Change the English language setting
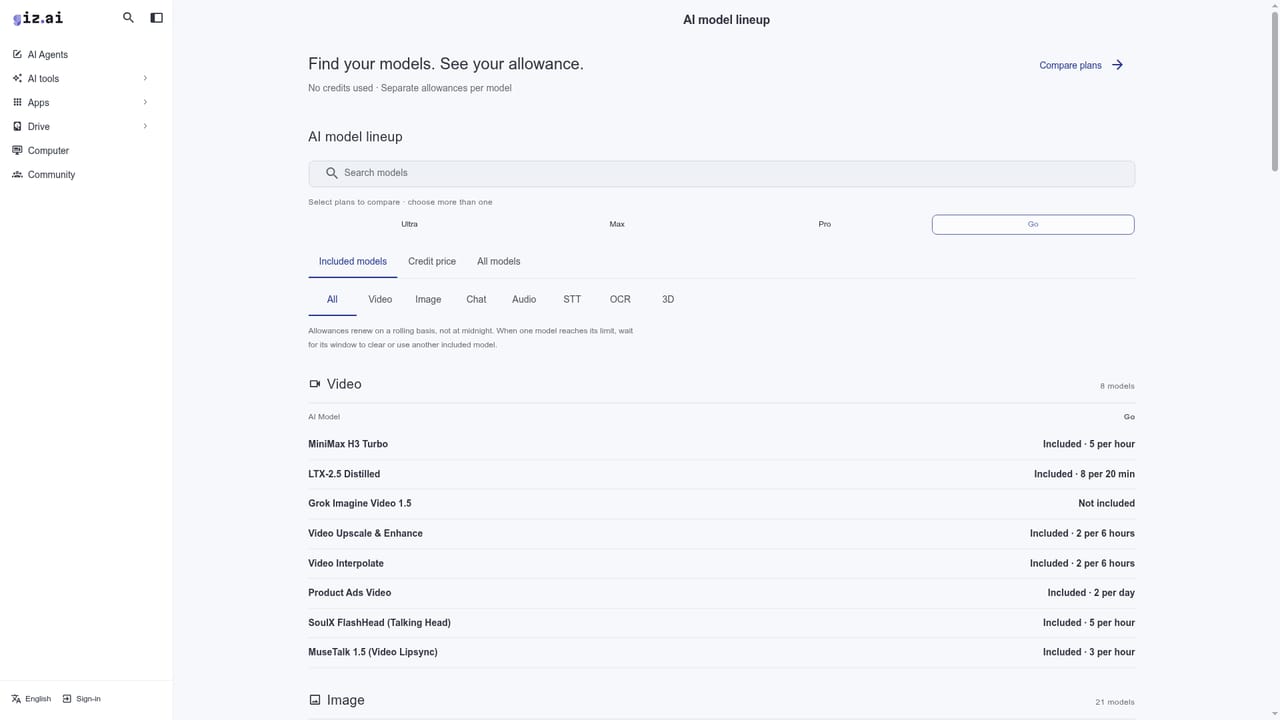1280x720 pixels. pyautogui.click(x=31, y=699)
